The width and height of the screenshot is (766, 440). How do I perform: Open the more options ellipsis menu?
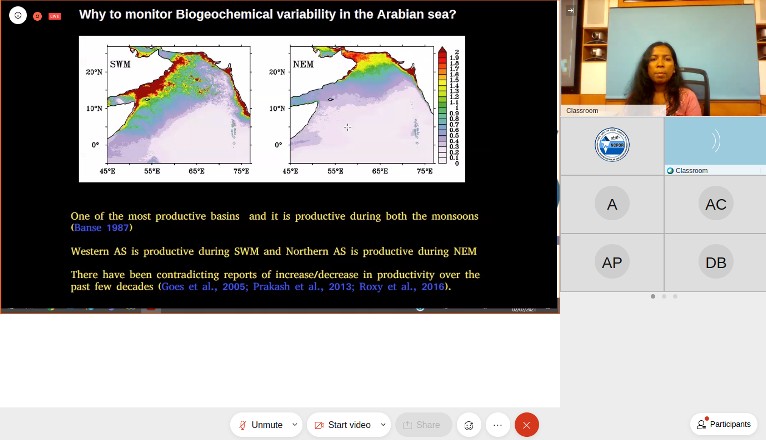(x=498, y=425)
